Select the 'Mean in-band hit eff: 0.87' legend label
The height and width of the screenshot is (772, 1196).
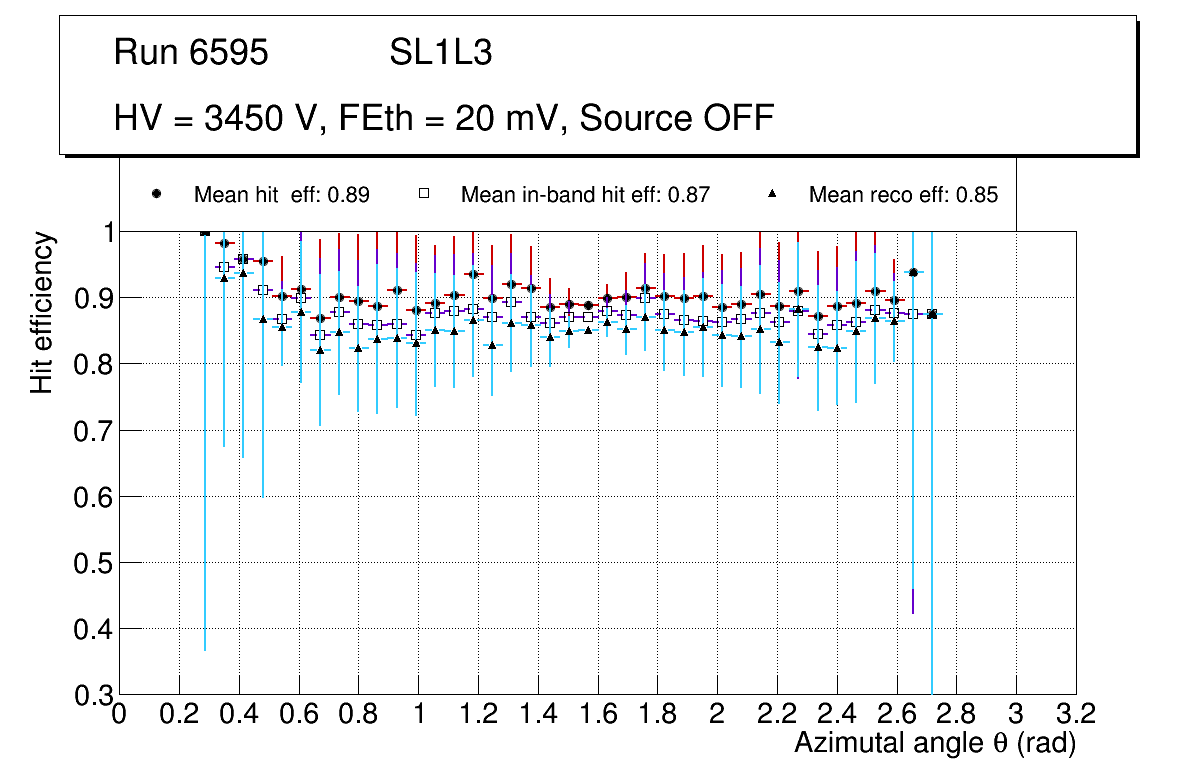point(585,195)
